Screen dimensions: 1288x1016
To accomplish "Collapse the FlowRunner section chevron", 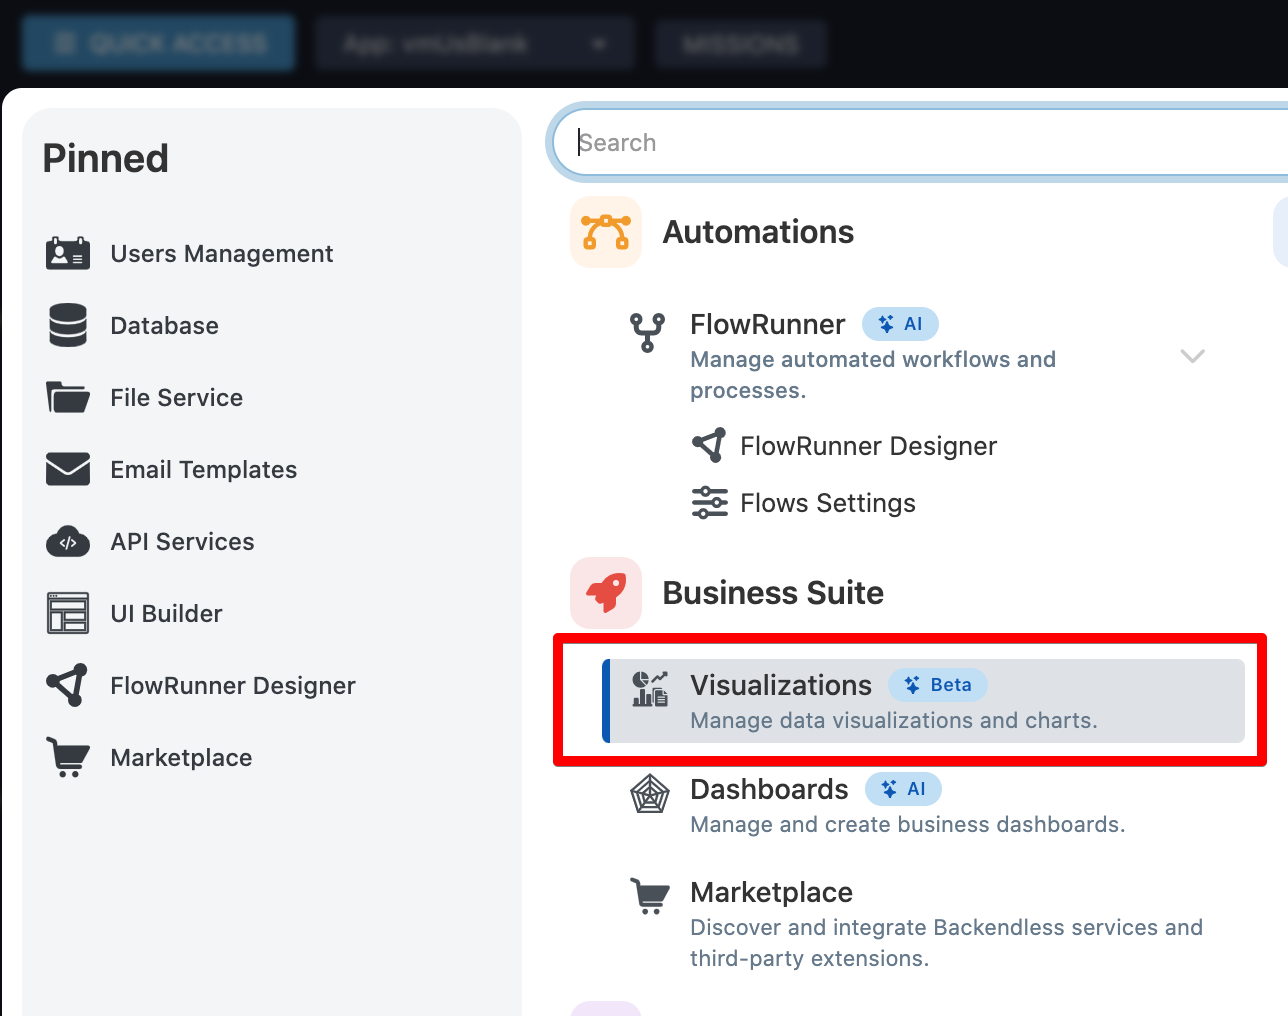I will click(x=1192, y=356).
